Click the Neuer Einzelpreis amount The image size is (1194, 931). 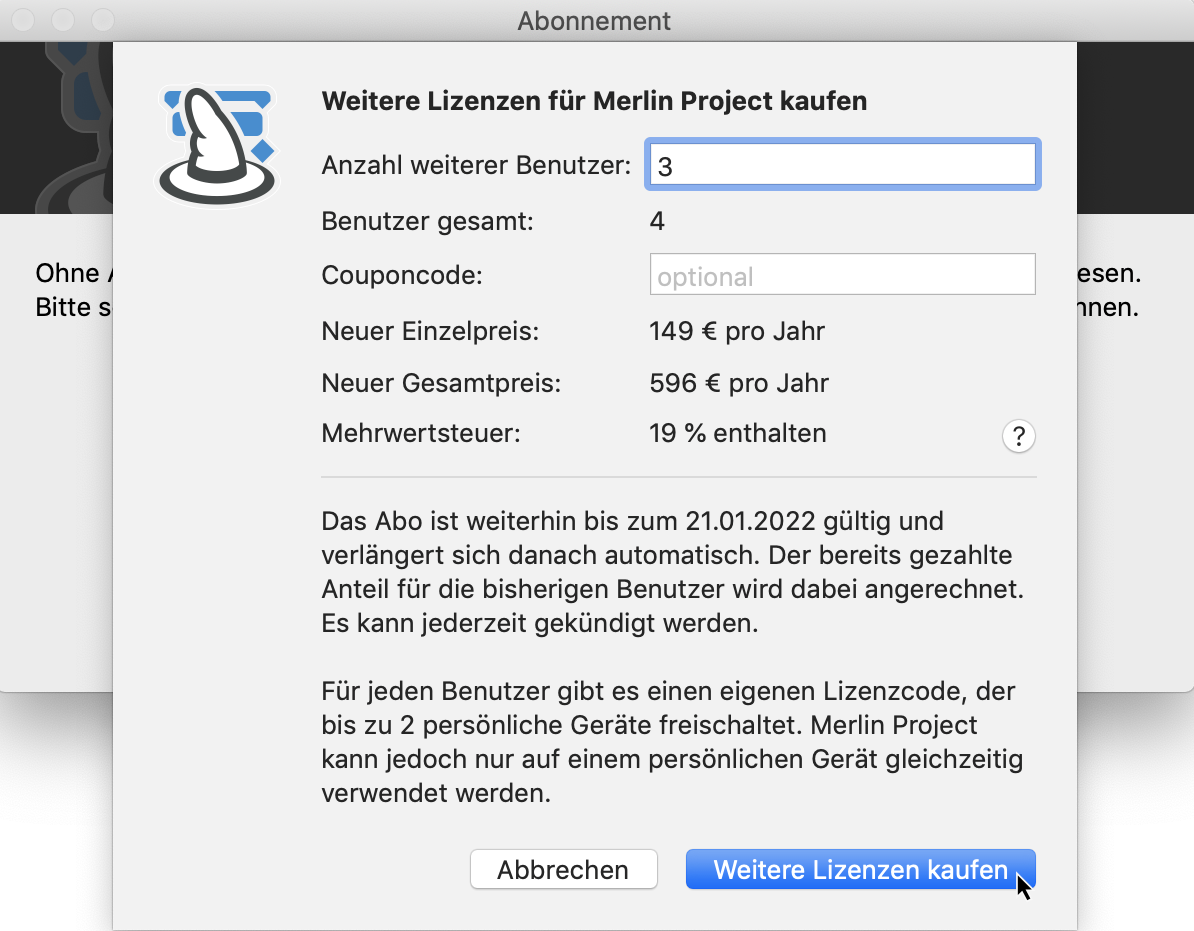pos(737,331)
